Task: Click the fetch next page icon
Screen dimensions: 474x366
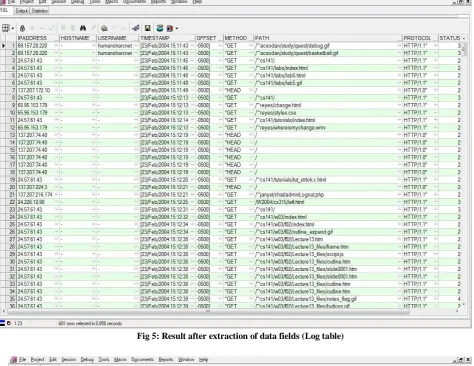Action: coord(63,28)
